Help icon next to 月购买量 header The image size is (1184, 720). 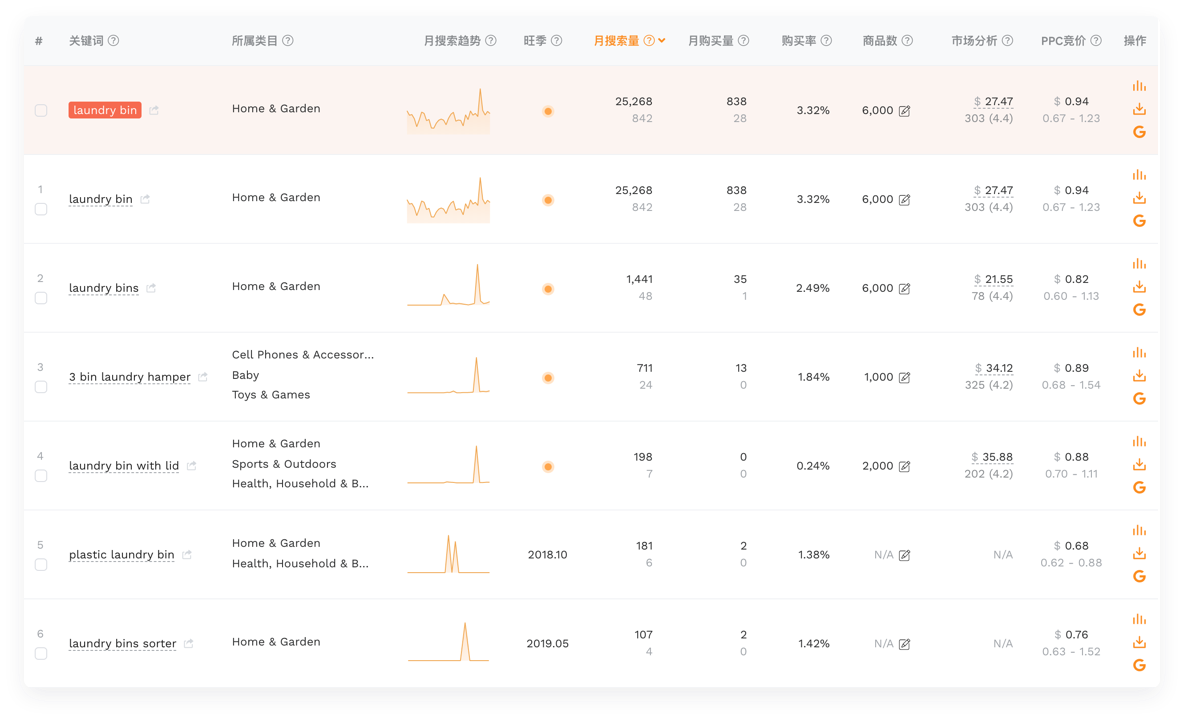pos(744,41)
